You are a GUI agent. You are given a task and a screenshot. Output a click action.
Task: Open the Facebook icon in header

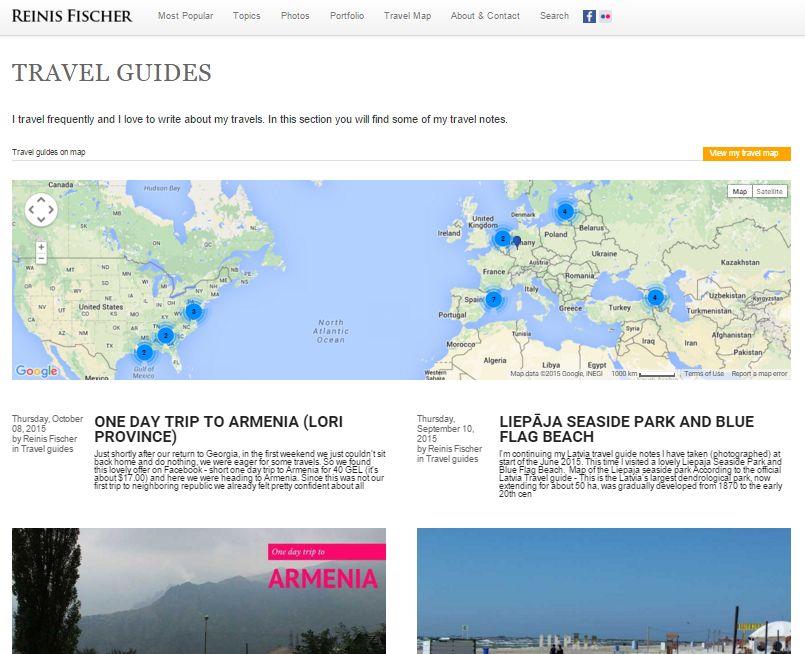589,16
